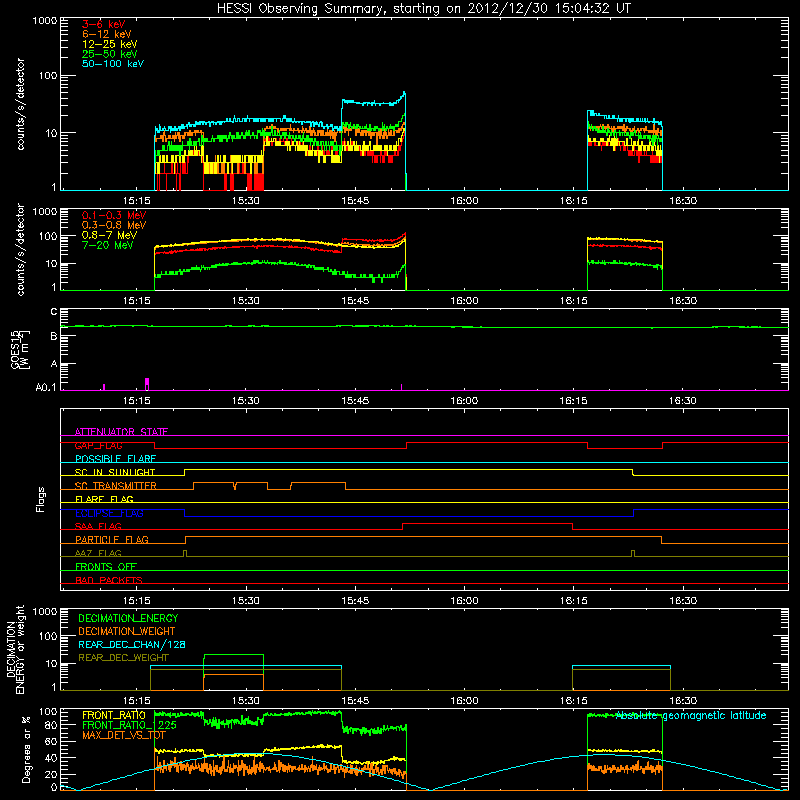Pick the AAZ_FLAG label
This screenshot has width=800, height=800.
[x=98, y=553]
